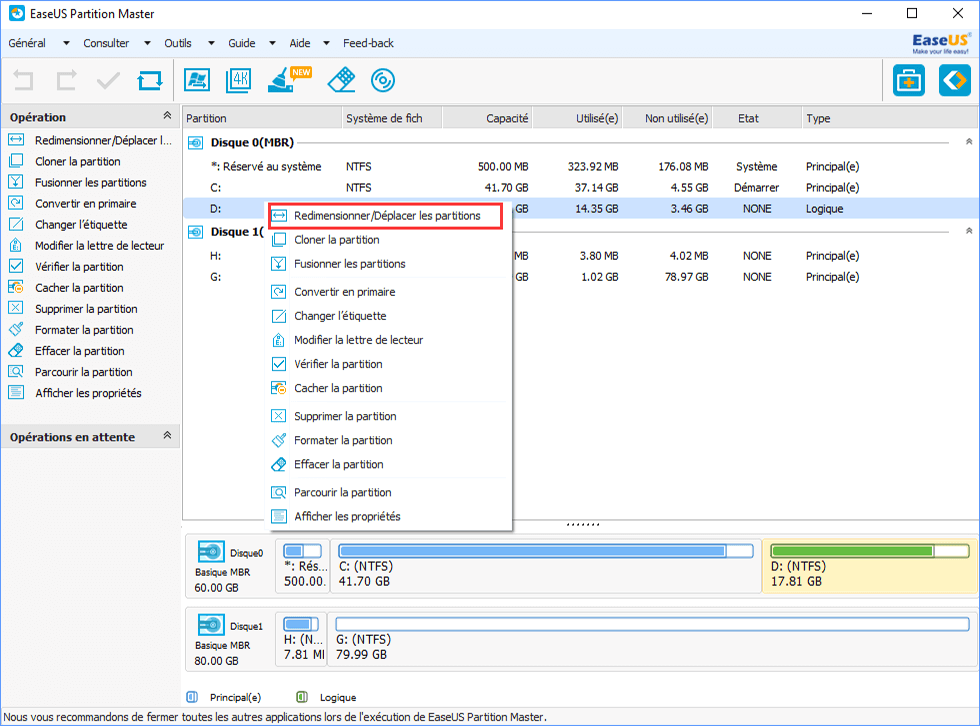
Task: Choose Redimensionner/Déplacer les partitions in context menu
Action: coord(386,216)
